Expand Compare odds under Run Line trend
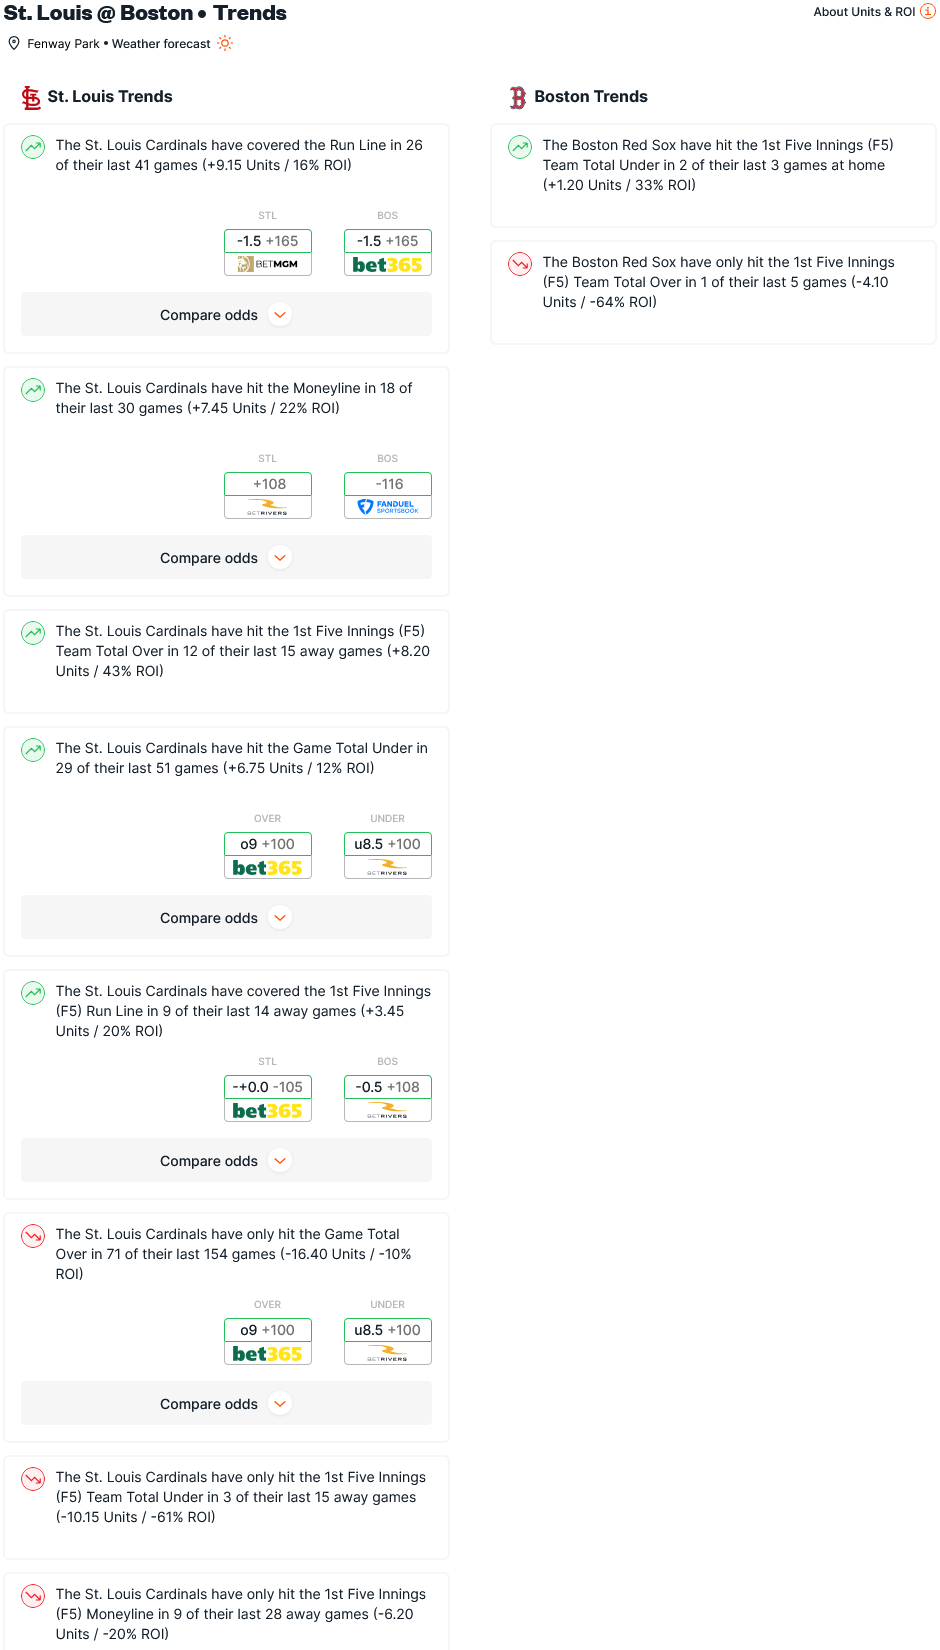 click(226, 315)
